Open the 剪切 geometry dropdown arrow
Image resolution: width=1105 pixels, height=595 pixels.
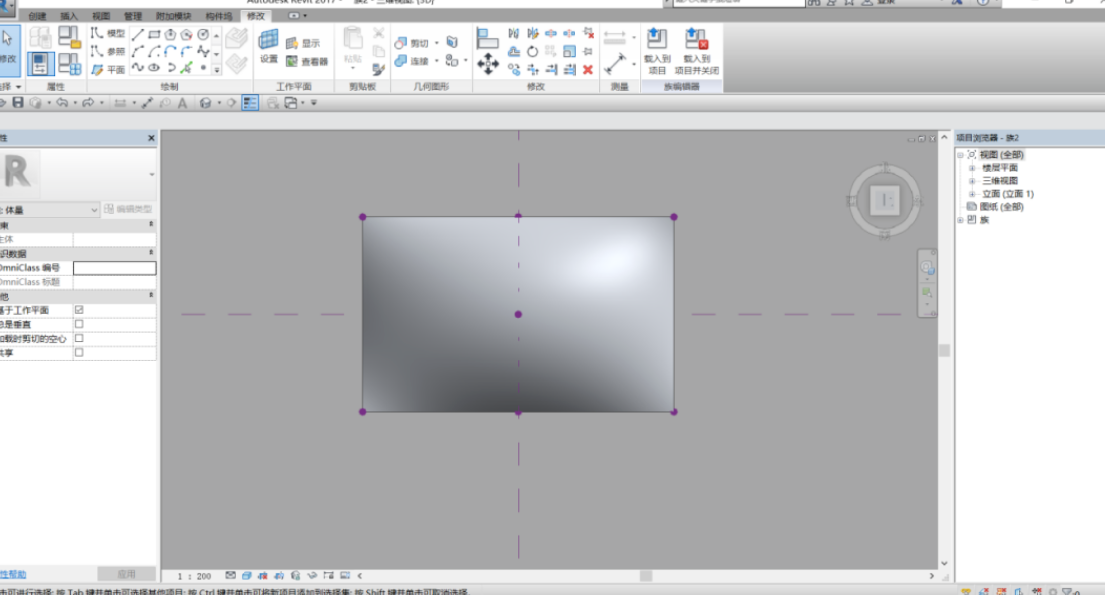[437, 43]
